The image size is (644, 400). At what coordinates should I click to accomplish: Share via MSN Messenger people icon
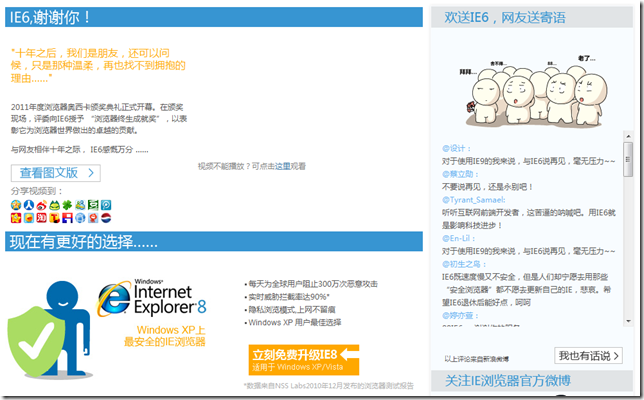pos(80,205)
